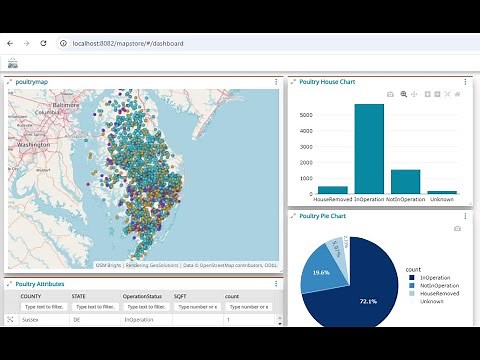Screen dimensions: 480x360
Task: Click the STATE column header
Action: tap(79, 296)
